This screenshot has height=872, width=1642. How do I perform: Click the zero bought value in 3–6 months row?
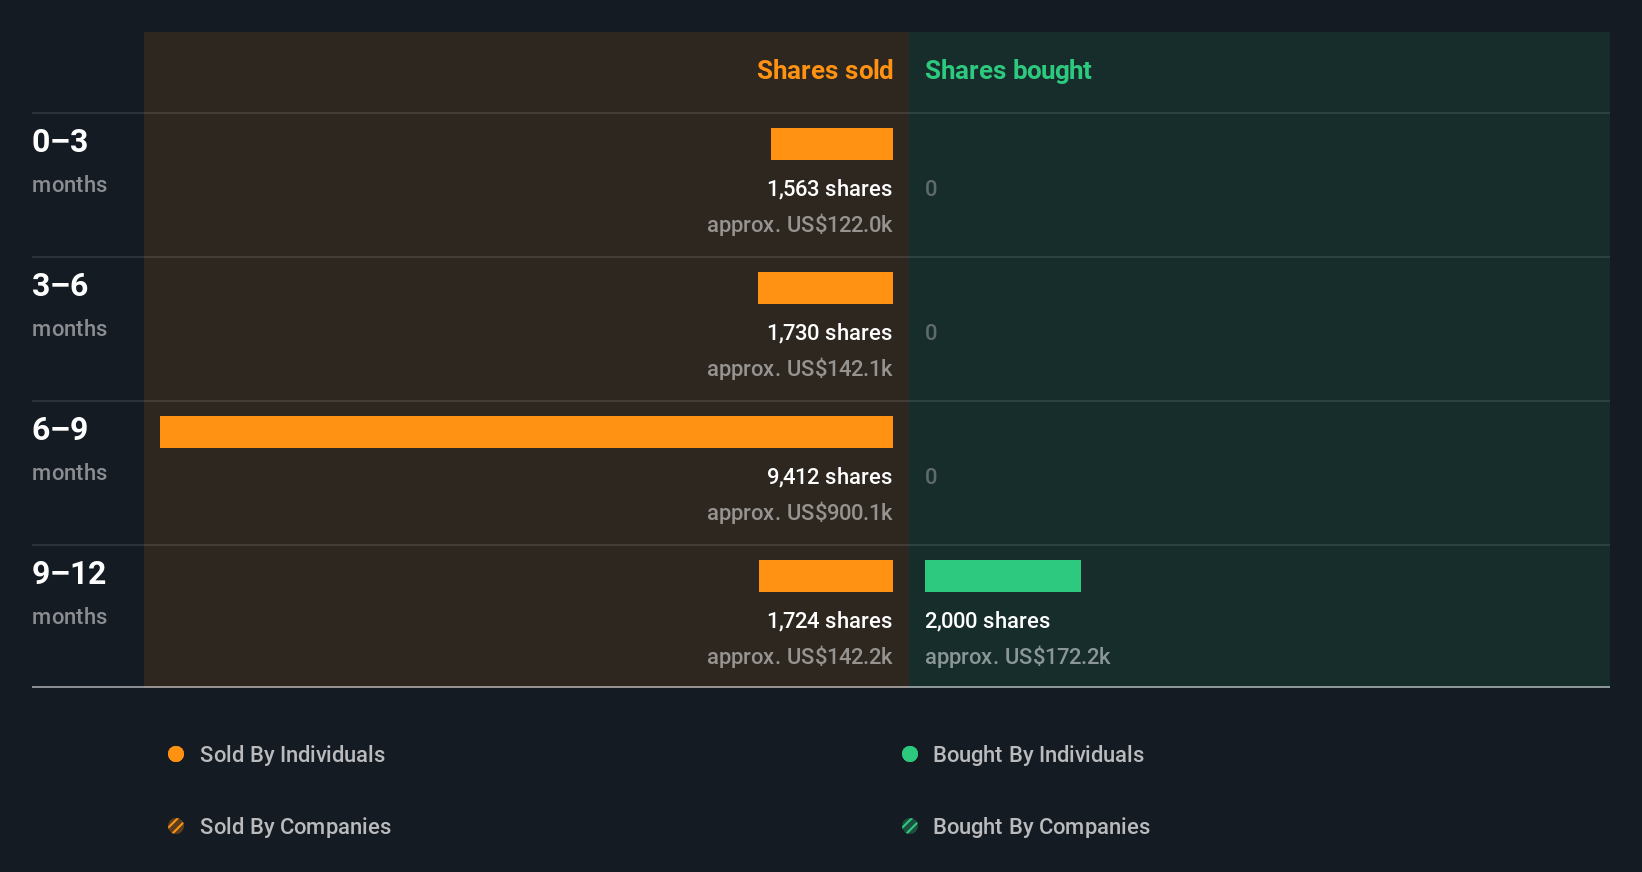(x=931, y=333)
